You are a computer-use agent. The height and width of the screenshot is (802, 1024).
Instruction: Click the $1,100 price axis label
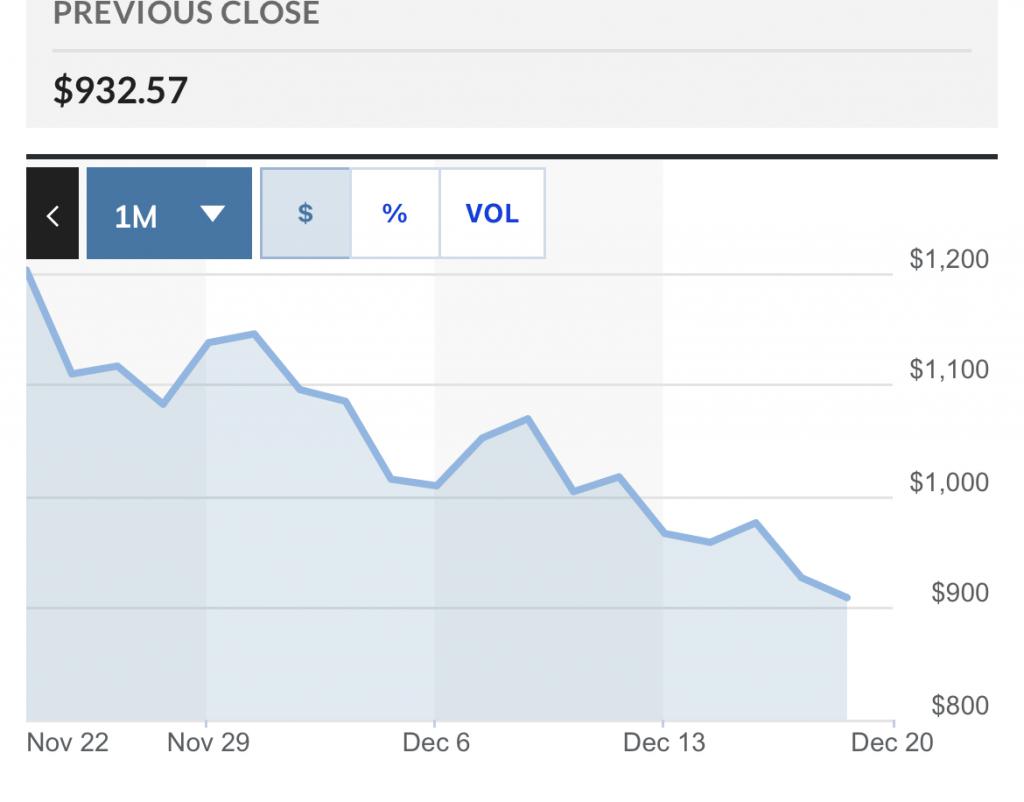tap(949, 370)
